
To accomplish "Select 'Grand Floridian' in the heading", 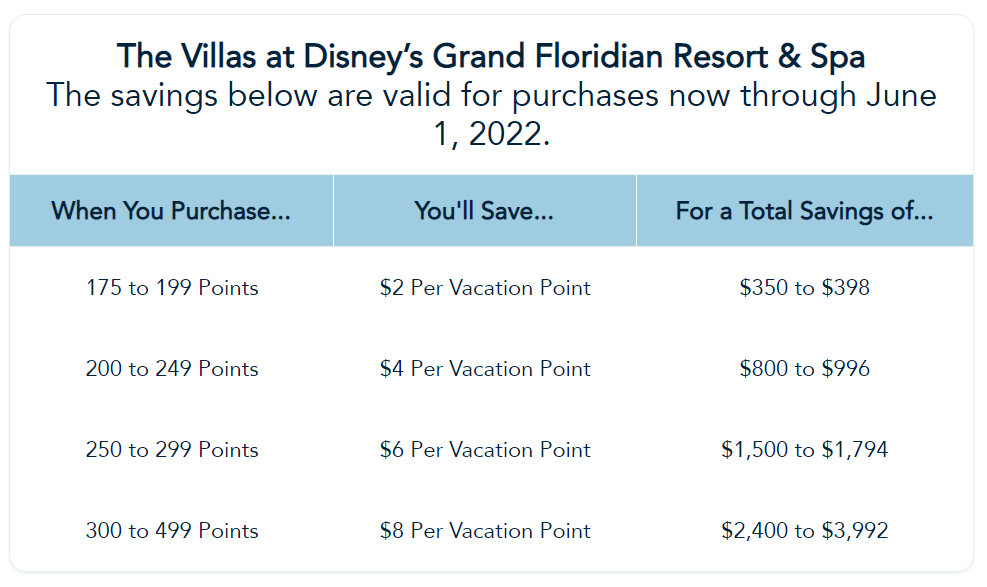I will tap(547, 56).
